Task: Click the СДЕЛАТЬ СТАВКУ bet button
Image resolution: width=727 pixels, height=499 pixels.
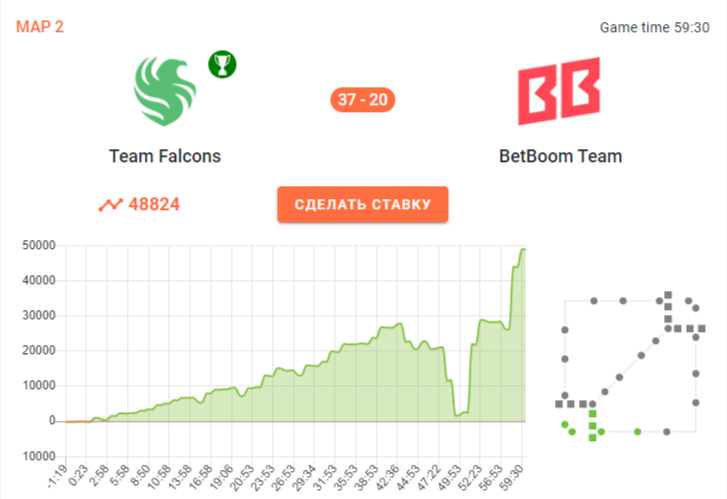Action: (363, 205)
